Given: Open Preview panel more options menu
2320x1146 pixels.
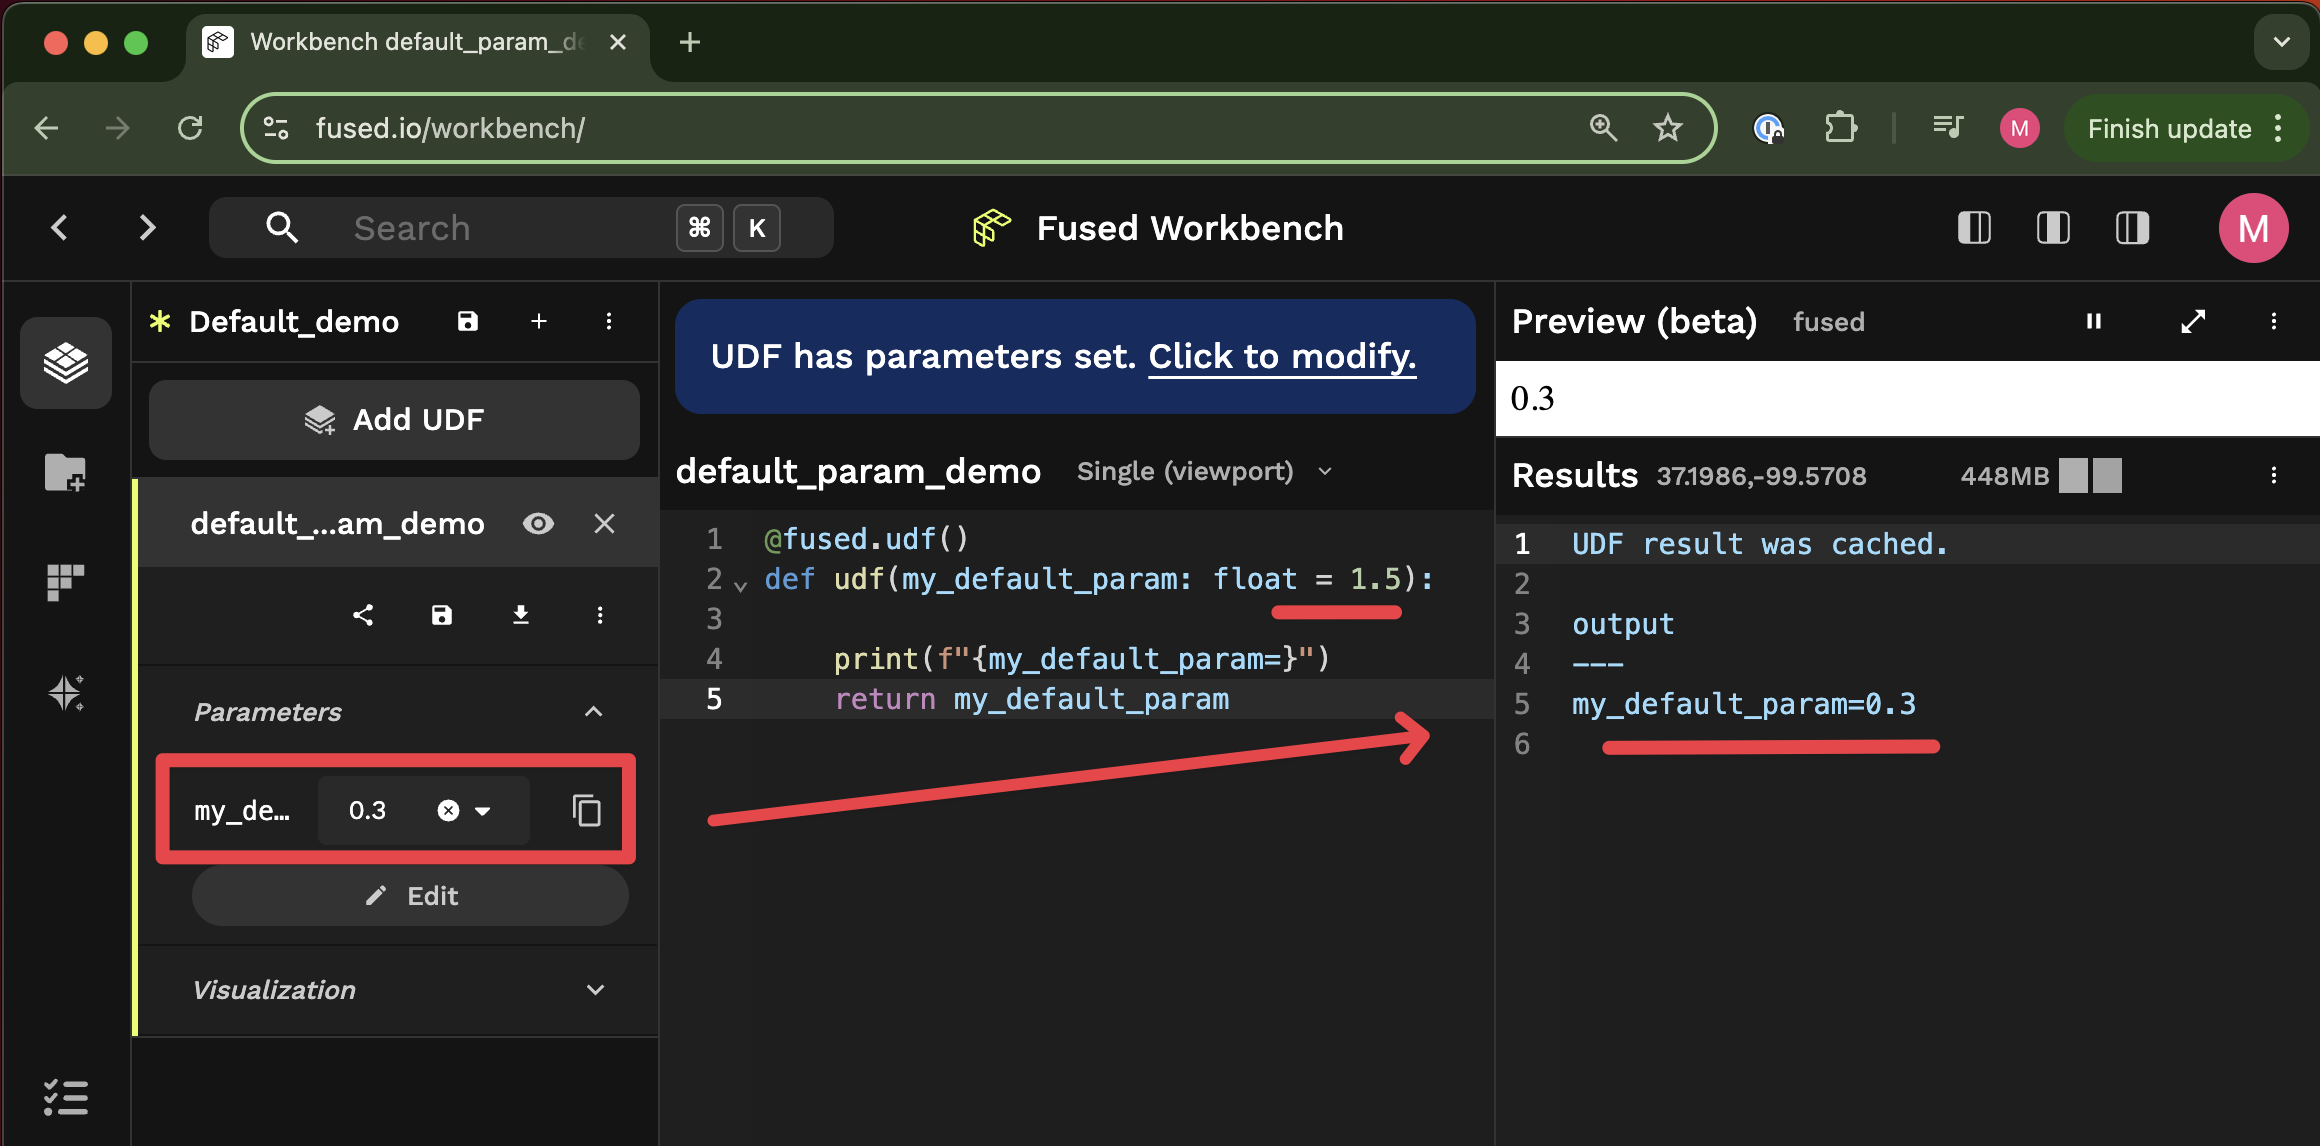Looking at the screenshot, I should coord(2274,321).
